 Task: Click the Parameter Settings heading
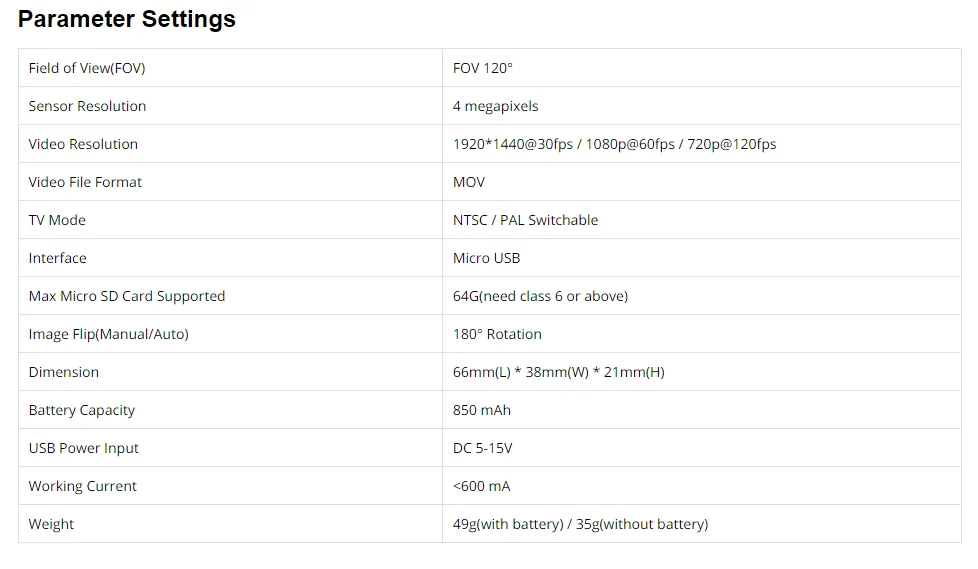[x=127, y=19]
